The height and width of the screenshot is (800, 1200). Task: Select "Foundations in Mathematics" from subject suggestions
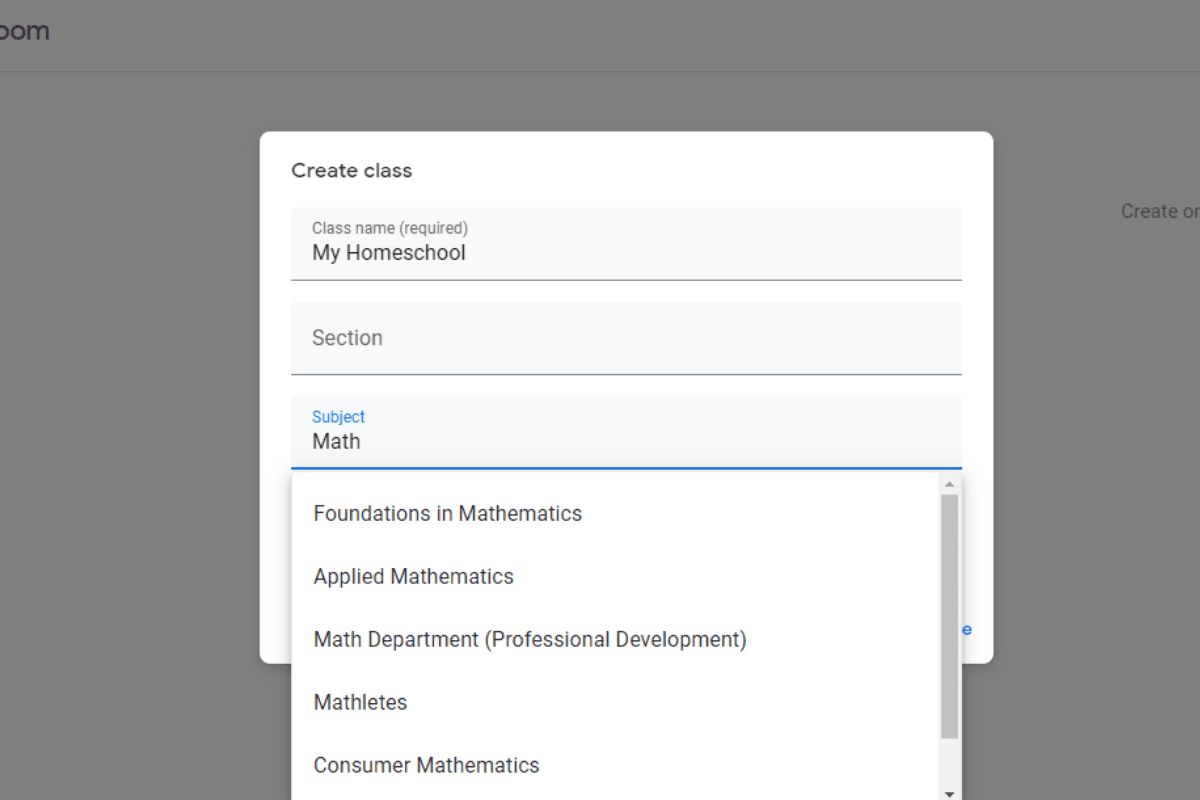(447, 513)
